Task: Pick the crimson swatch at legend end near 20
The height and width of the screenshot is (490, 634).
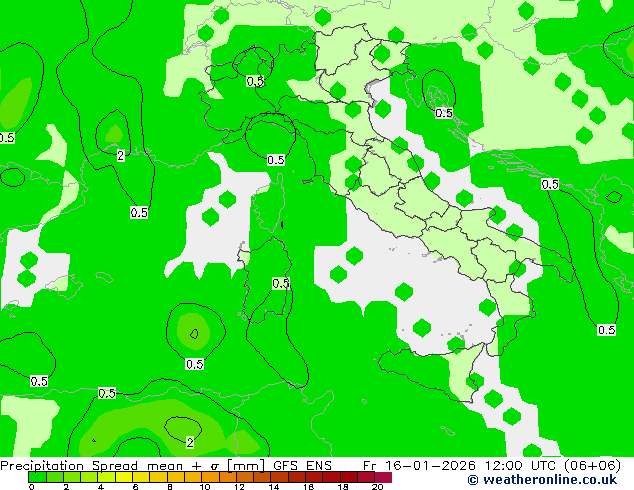Action: pyautogui.click(x=383, y=477)
